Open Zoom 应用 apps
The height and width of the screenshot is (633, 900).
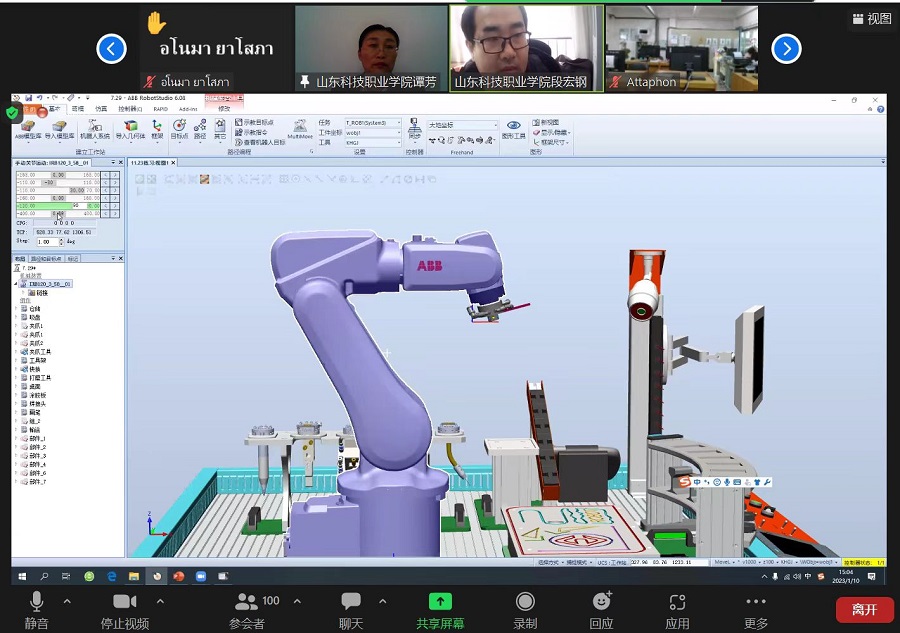(677, 611)
